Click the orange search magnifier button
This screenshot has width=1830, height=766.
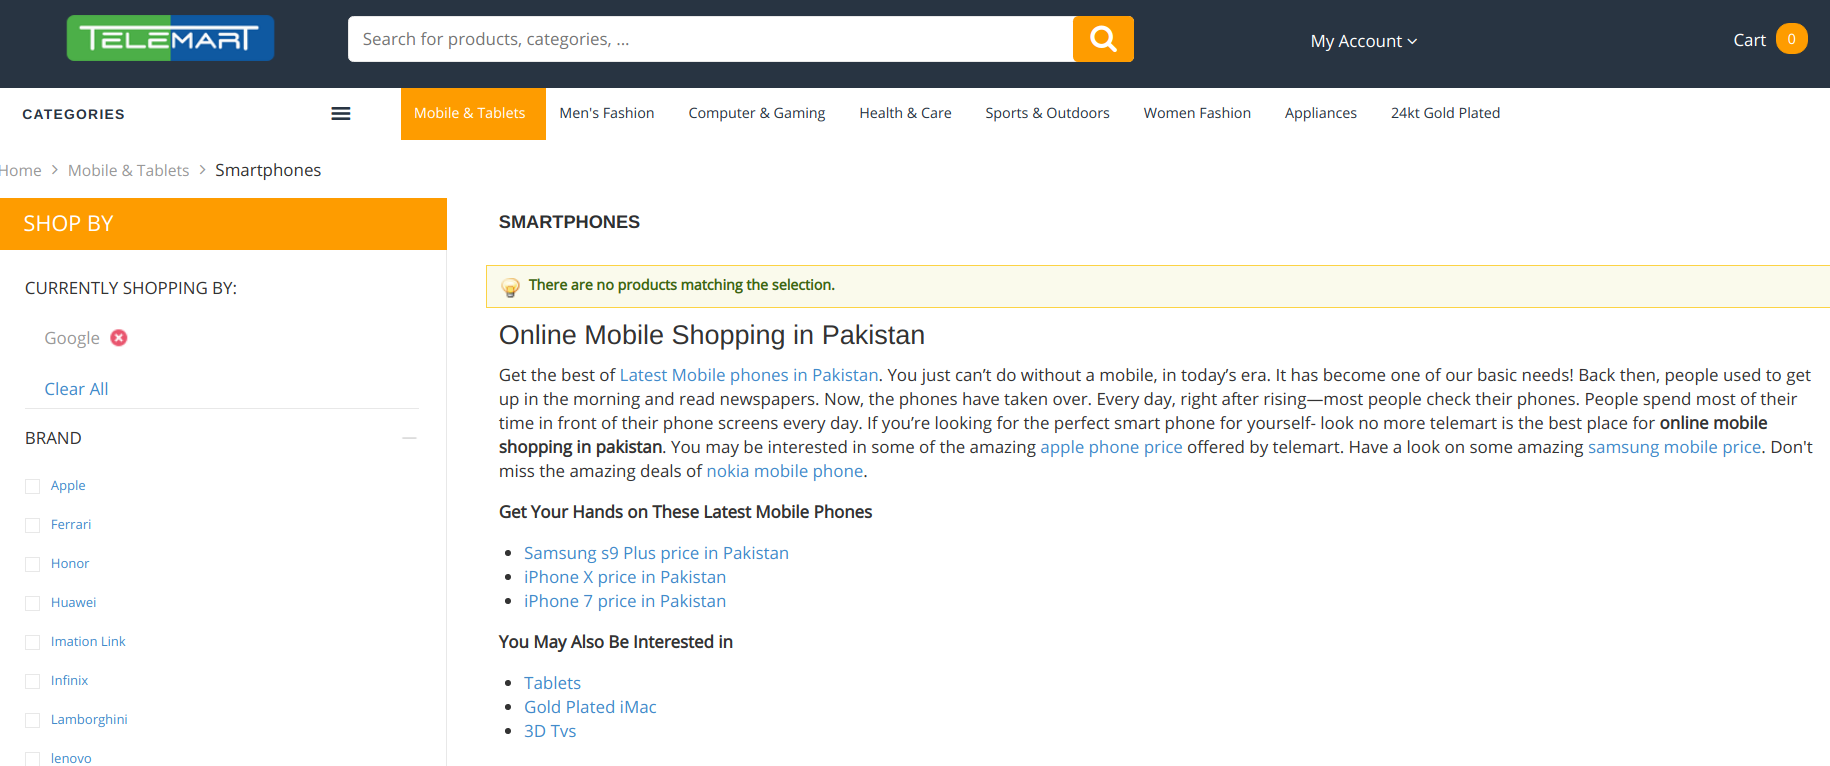(1103, 39)
